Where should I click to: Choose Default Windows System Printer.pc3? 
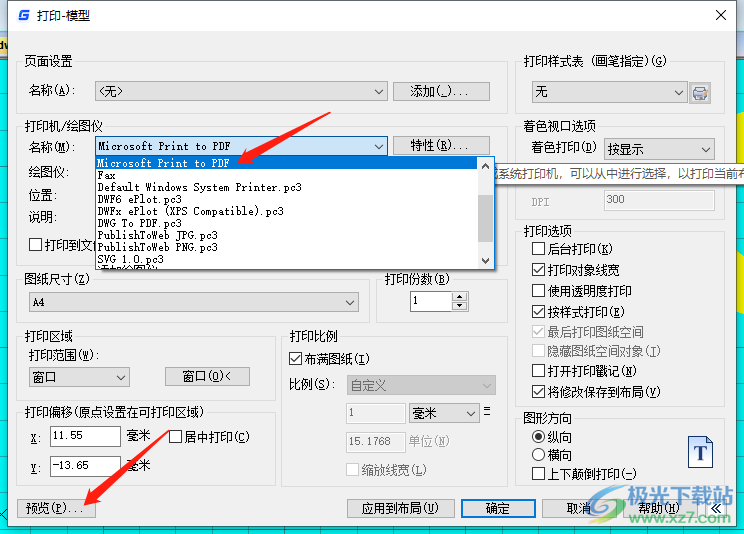pos(286,187)
